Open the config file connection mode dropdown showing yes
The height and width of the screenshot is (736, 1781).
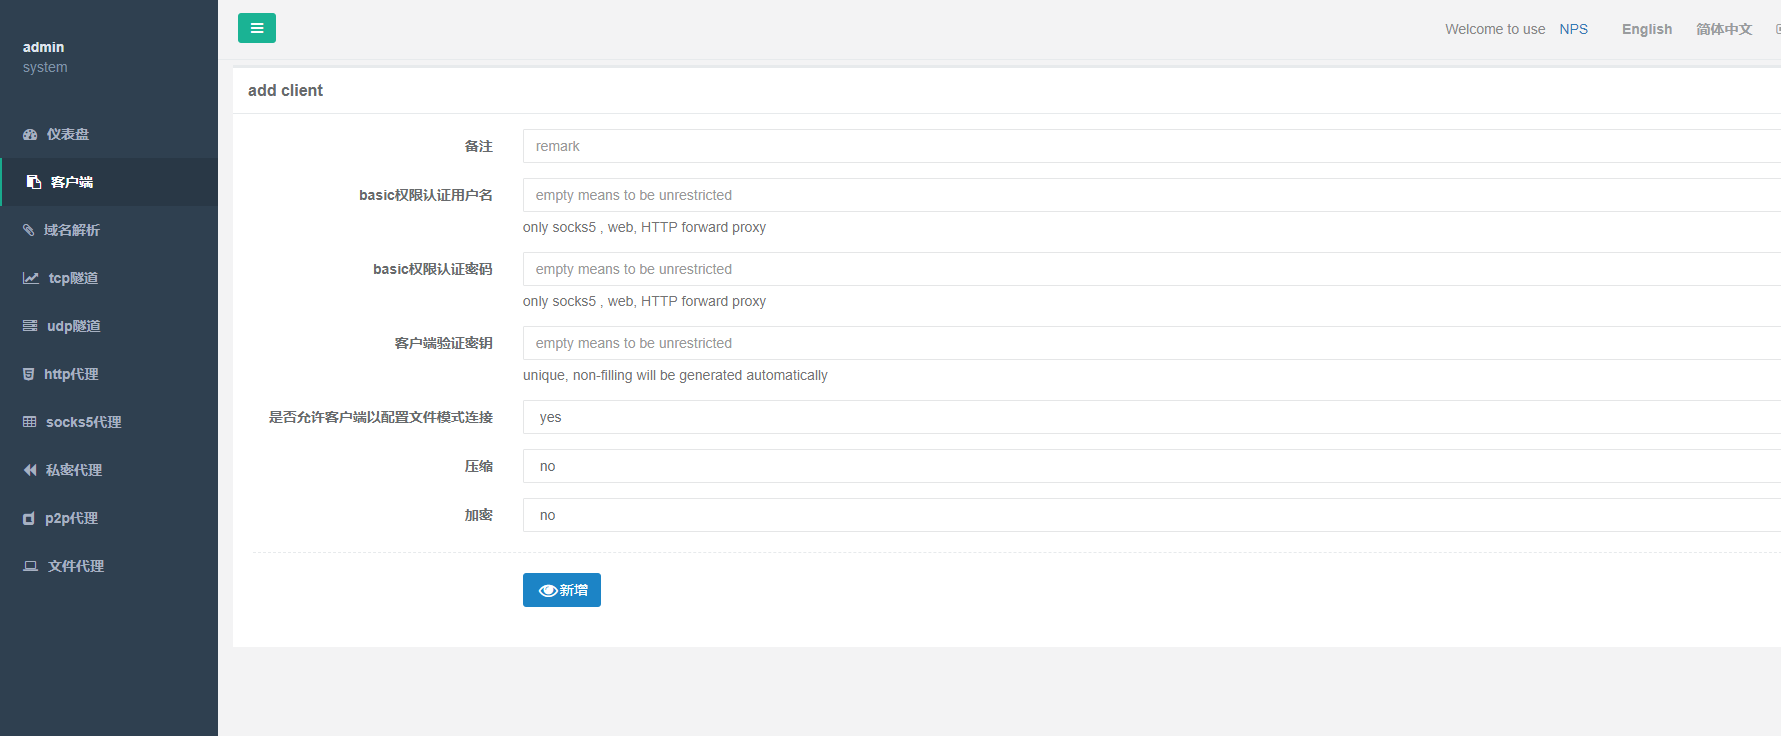1152,417
